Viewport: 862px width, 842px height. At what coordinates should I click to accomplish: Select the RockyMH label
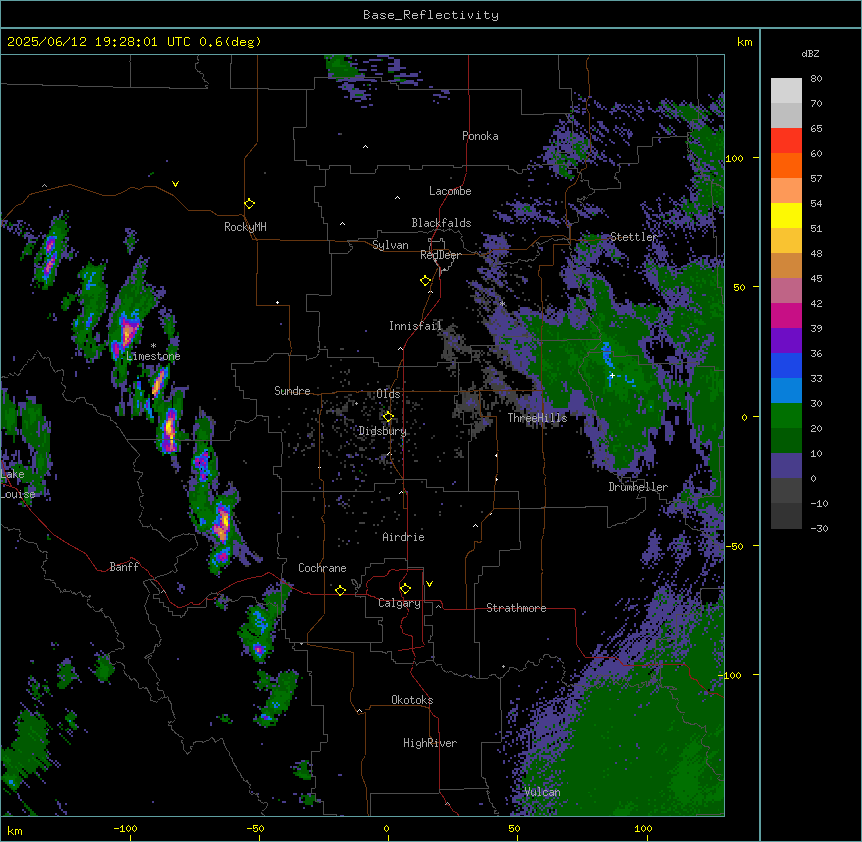tap(245, 227)
